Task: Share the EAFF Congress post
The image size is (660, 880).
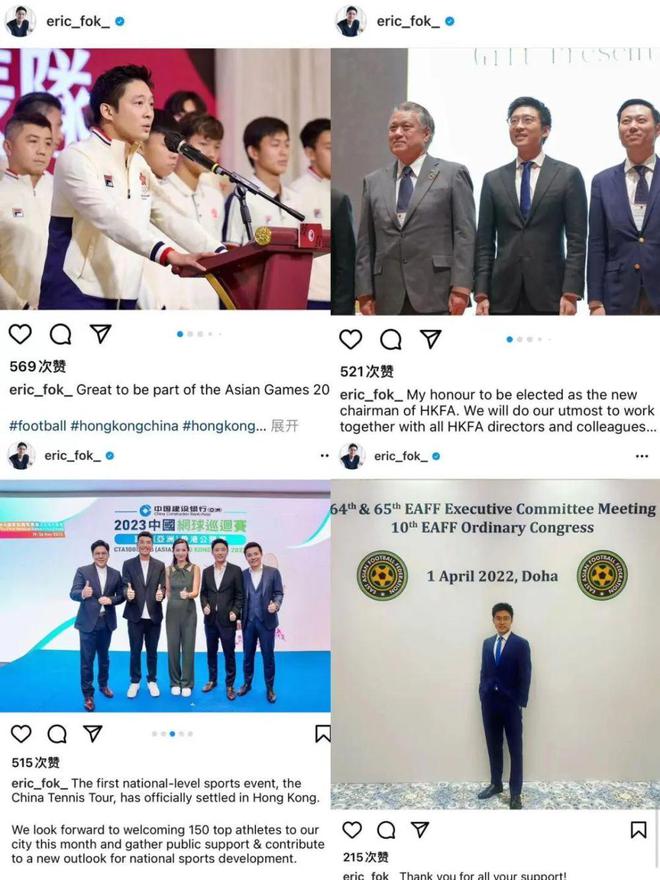Action: tap(420, 829)
